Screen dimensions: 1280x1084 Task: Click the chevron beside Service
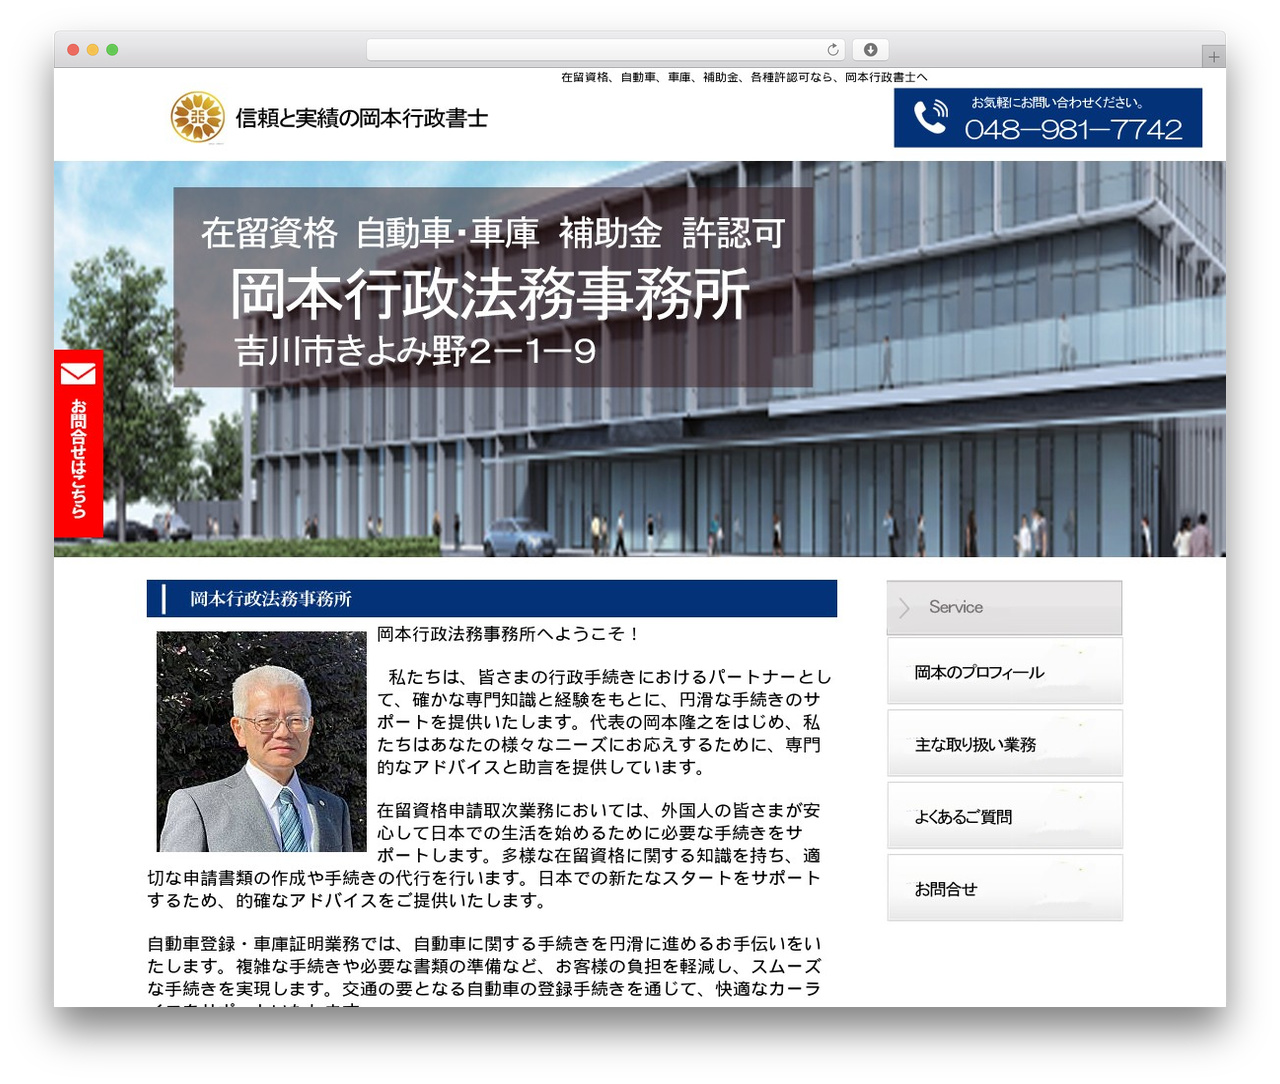904,607
